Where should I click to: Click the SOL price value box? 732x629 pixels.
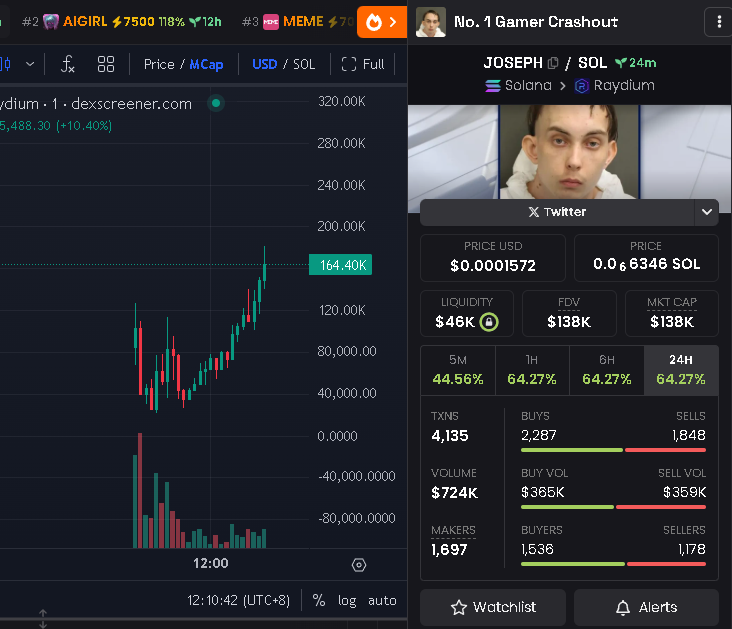click(646, 258)
